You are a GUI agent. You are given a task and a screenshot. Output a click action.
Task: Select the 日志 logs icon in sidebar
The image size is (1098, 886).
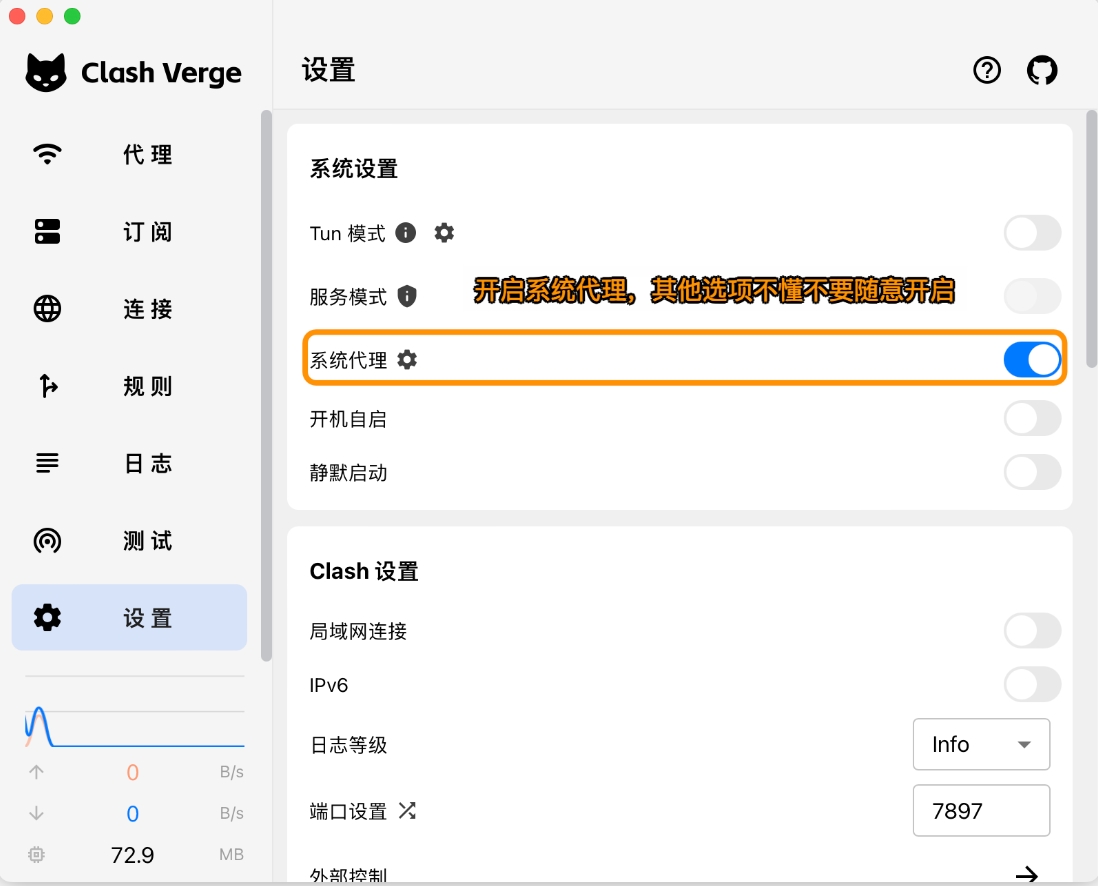[47, 463]
